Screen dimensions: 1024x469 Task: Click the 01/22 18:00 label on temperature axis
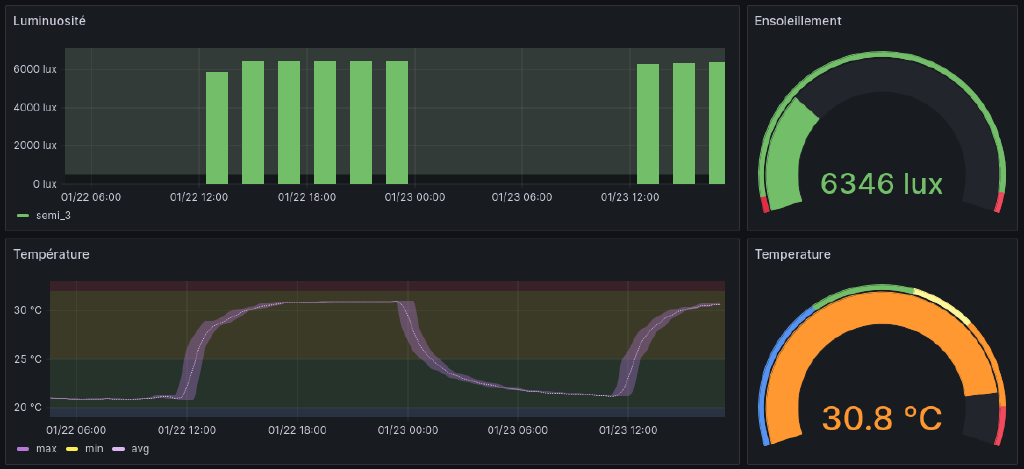pyautogui.click(x=297, y=430)
